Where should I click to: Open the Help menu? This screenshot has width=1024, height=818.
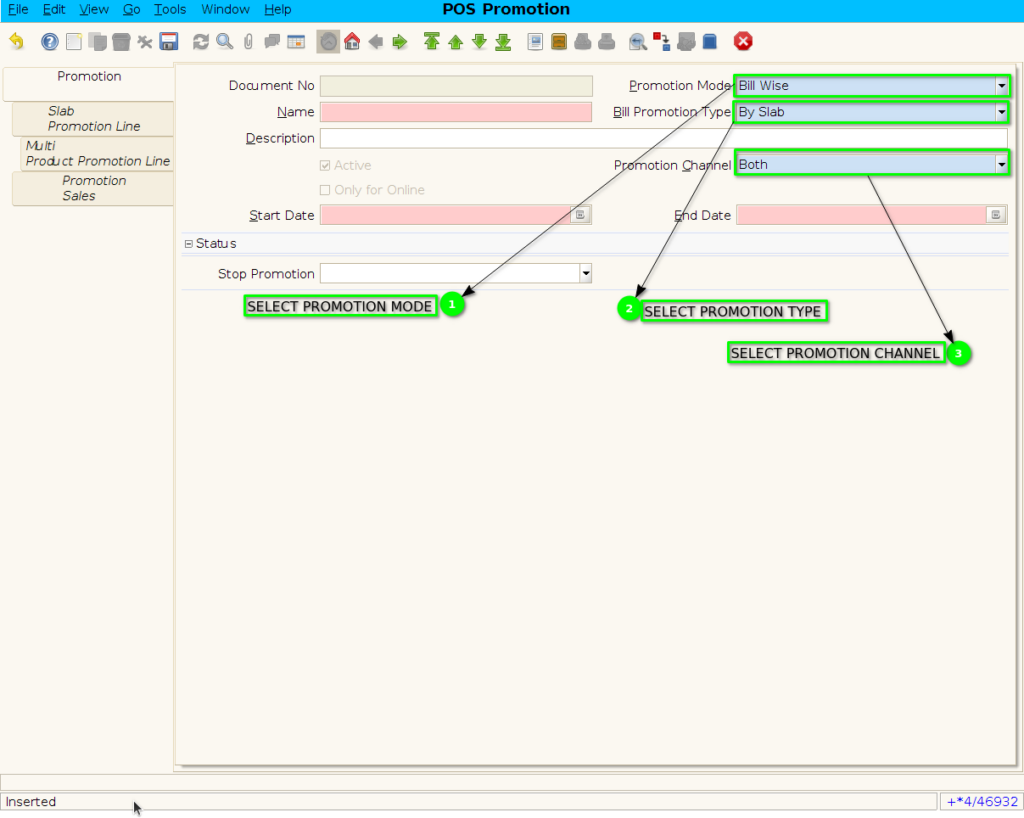pos(278,9)
